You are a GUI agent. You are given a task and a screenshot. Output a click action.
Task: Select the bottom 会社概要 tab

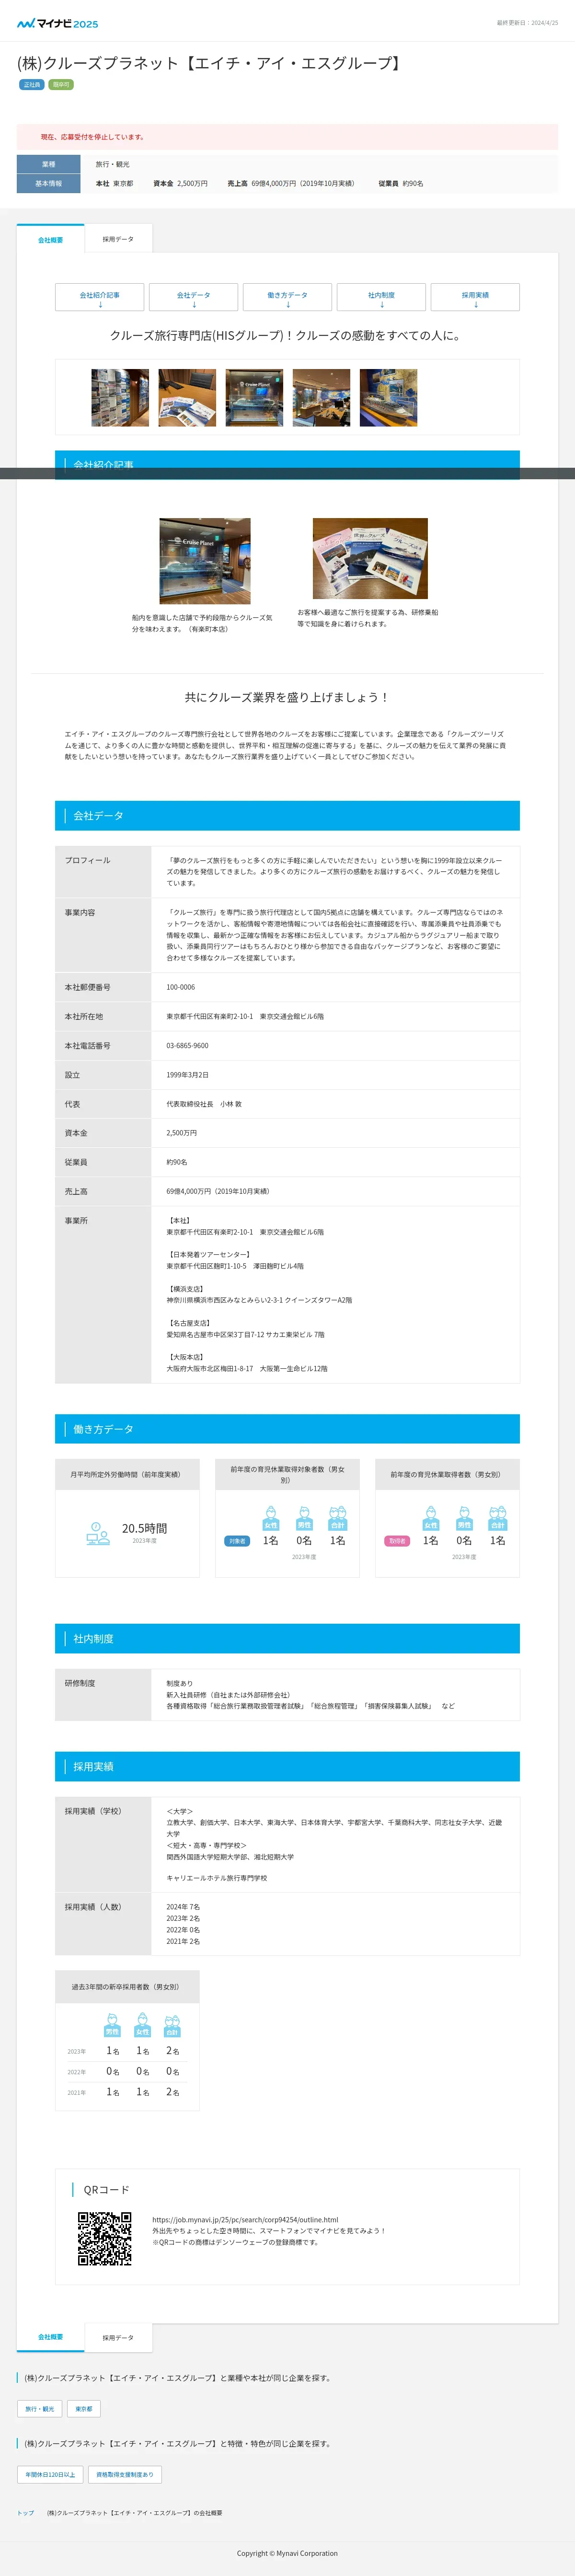point(51,2337)
